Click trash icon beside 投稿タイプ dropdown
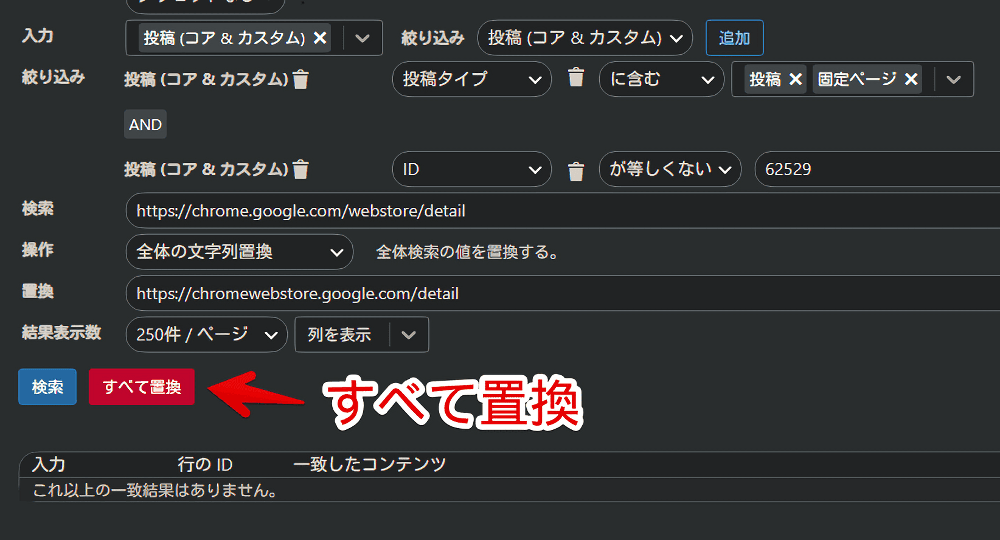 click(x=575, y=78)
